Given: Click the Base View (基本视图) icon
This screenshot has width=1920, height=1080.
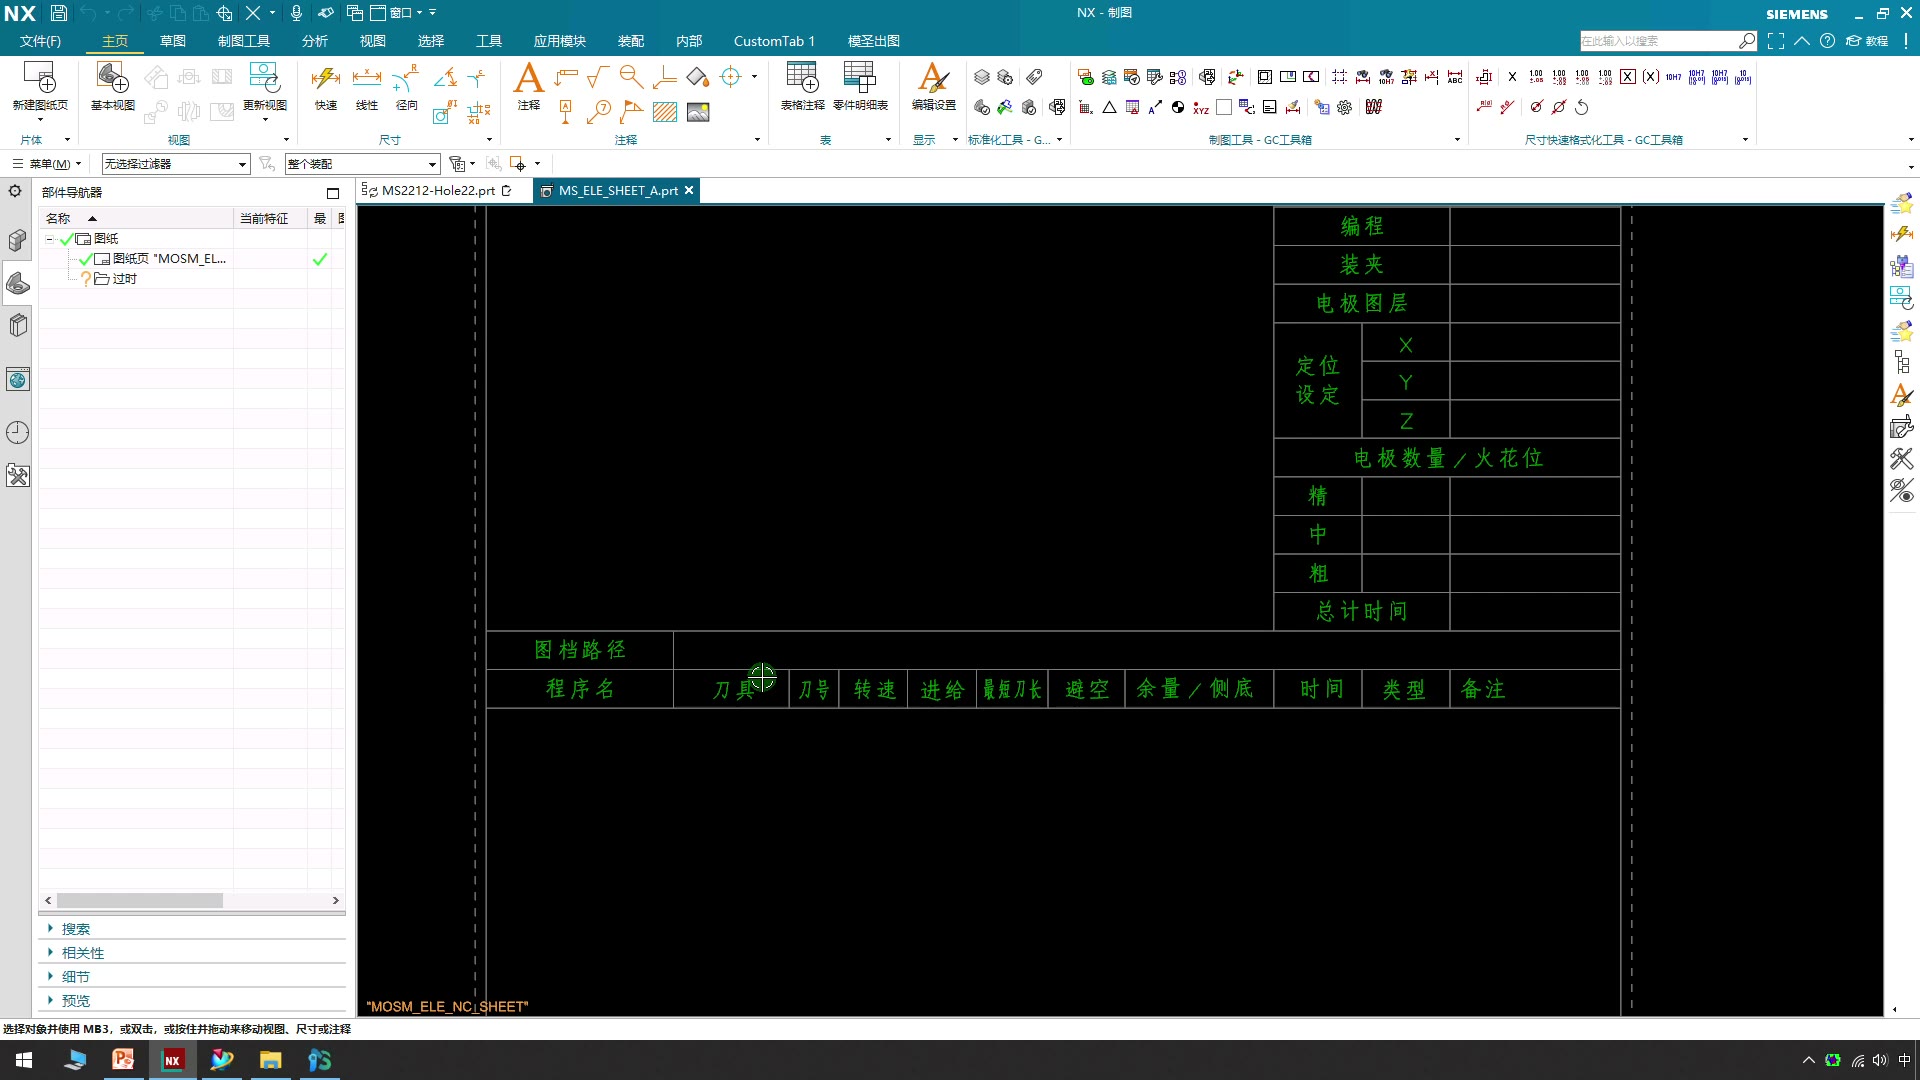Looking at the screenshot, I should tap(112, 78).
